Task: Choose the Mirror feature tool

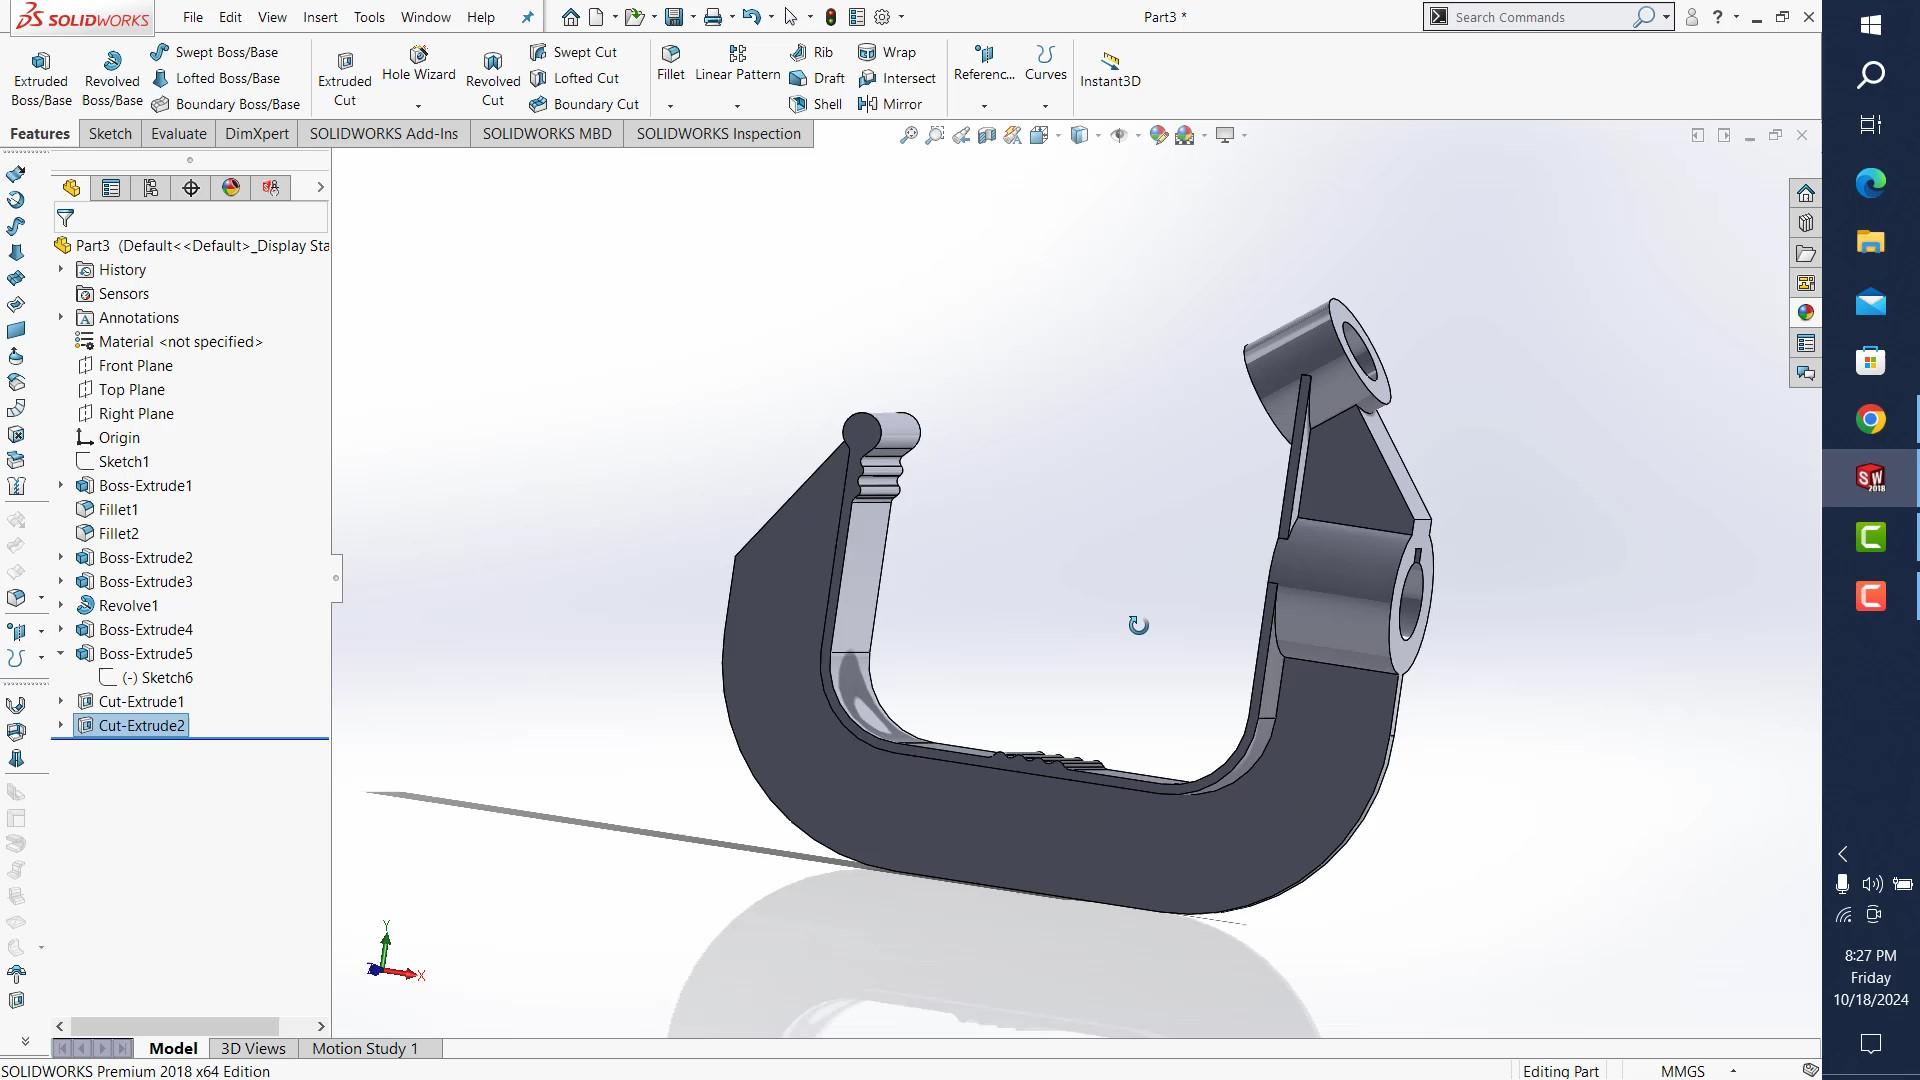Action: point(890,104)
